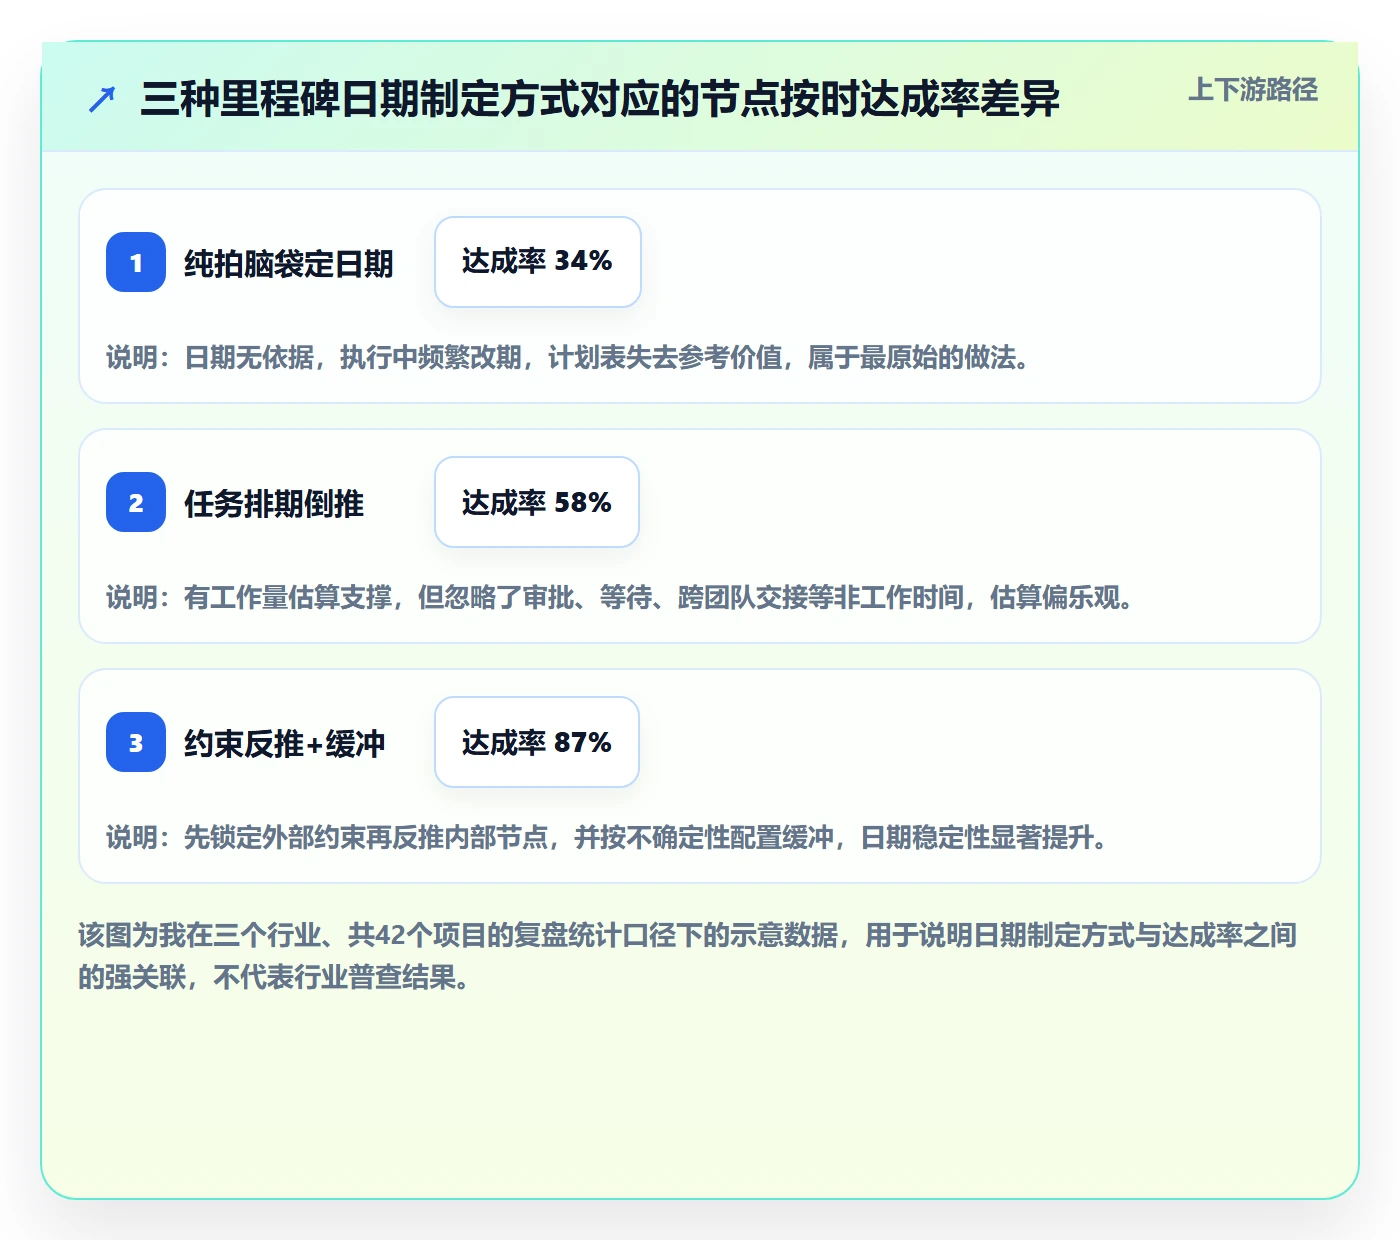The height and width of the screenshot is (1240, 1400).
Task: Click the number 3 badge
Action: [136, 742]
